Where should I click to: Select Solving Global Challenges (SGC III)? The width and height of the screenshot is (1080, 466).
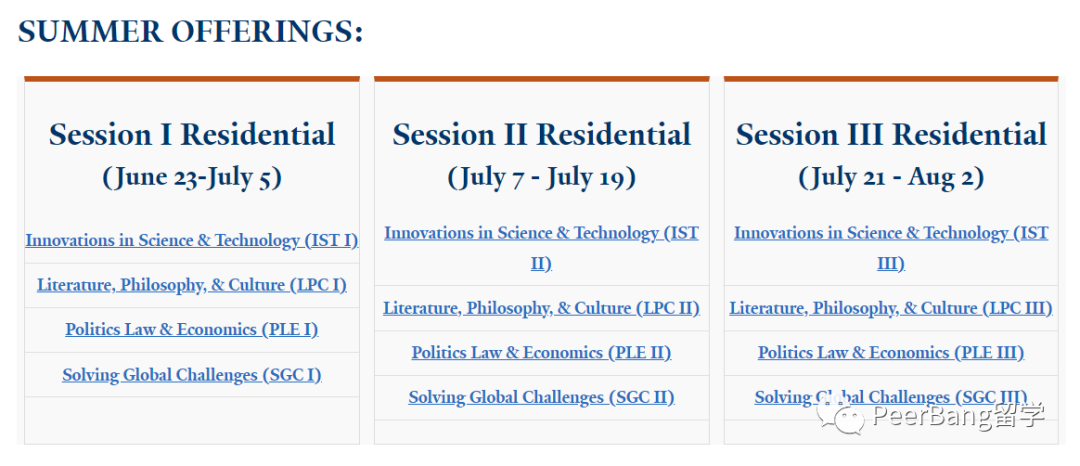pos(891,397)
